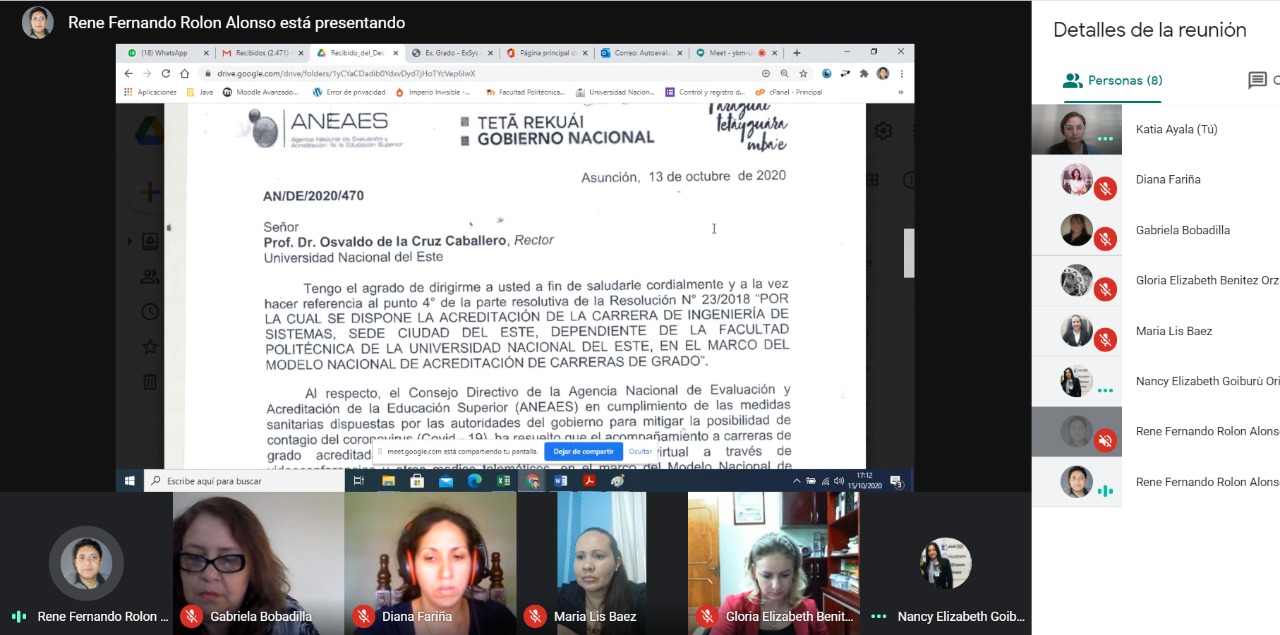This screenshot has height=635, width=1280.
Task: Select Maria Lis Baez in the people list
Action: 1156,331
